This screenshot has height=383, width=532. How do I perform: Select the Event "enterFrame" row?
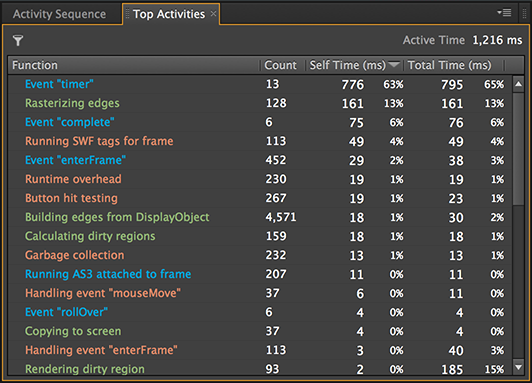coord(260,160)
